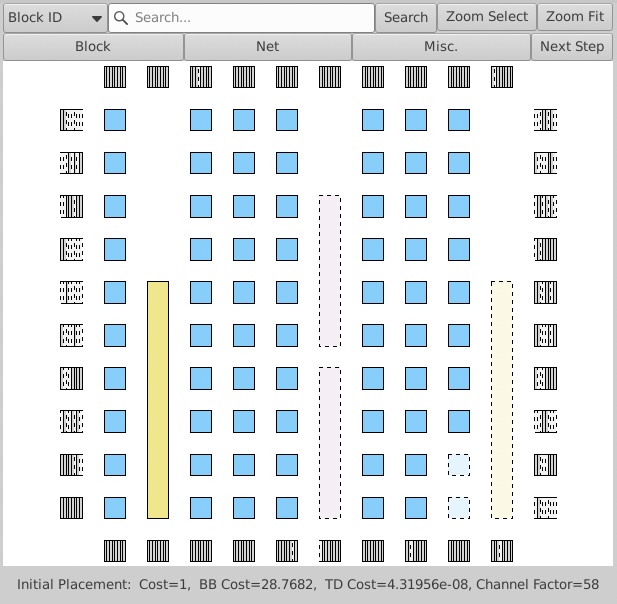
Task: Select the tall solid yellow block
Action: pyautogui.click(x=158, y=399)
